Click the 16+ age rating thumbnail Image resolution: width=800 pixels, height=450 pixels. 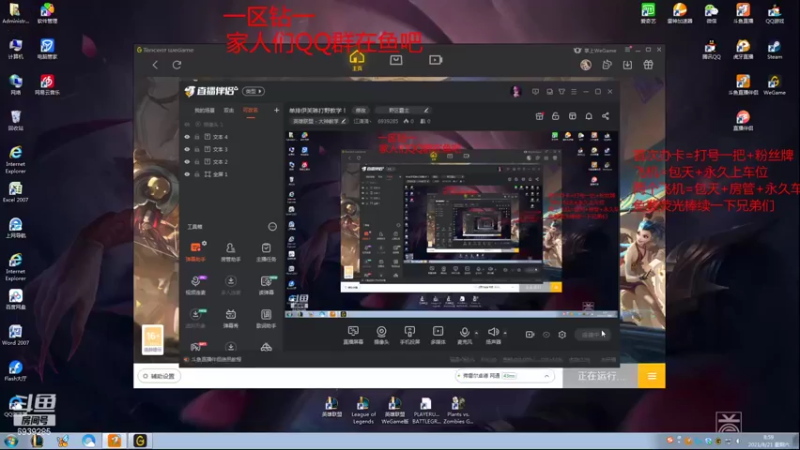pyautogui.click(x=153, y=339)
